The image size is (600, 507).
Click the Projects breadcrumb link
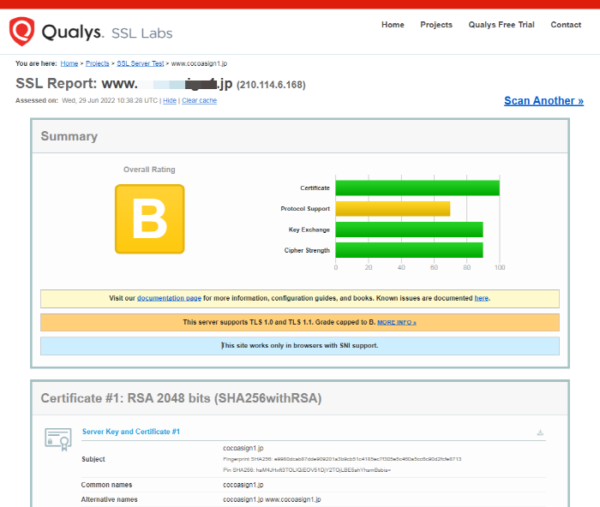(97, 64)
